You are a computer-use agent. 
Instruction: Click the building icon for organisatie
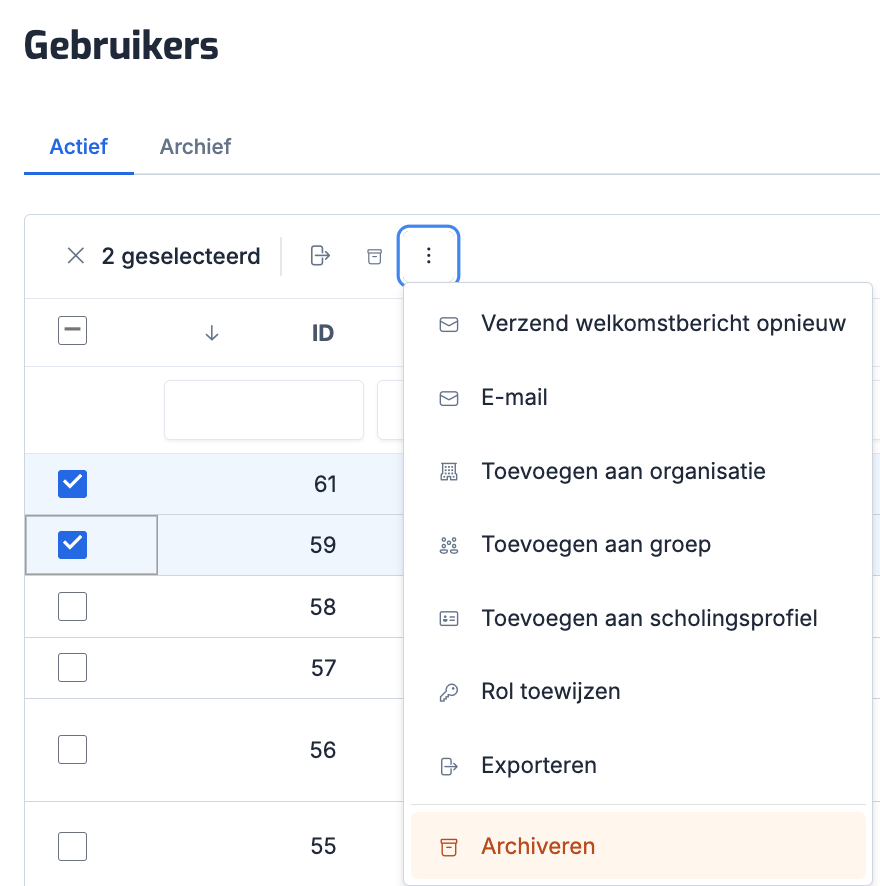(449, 471)
